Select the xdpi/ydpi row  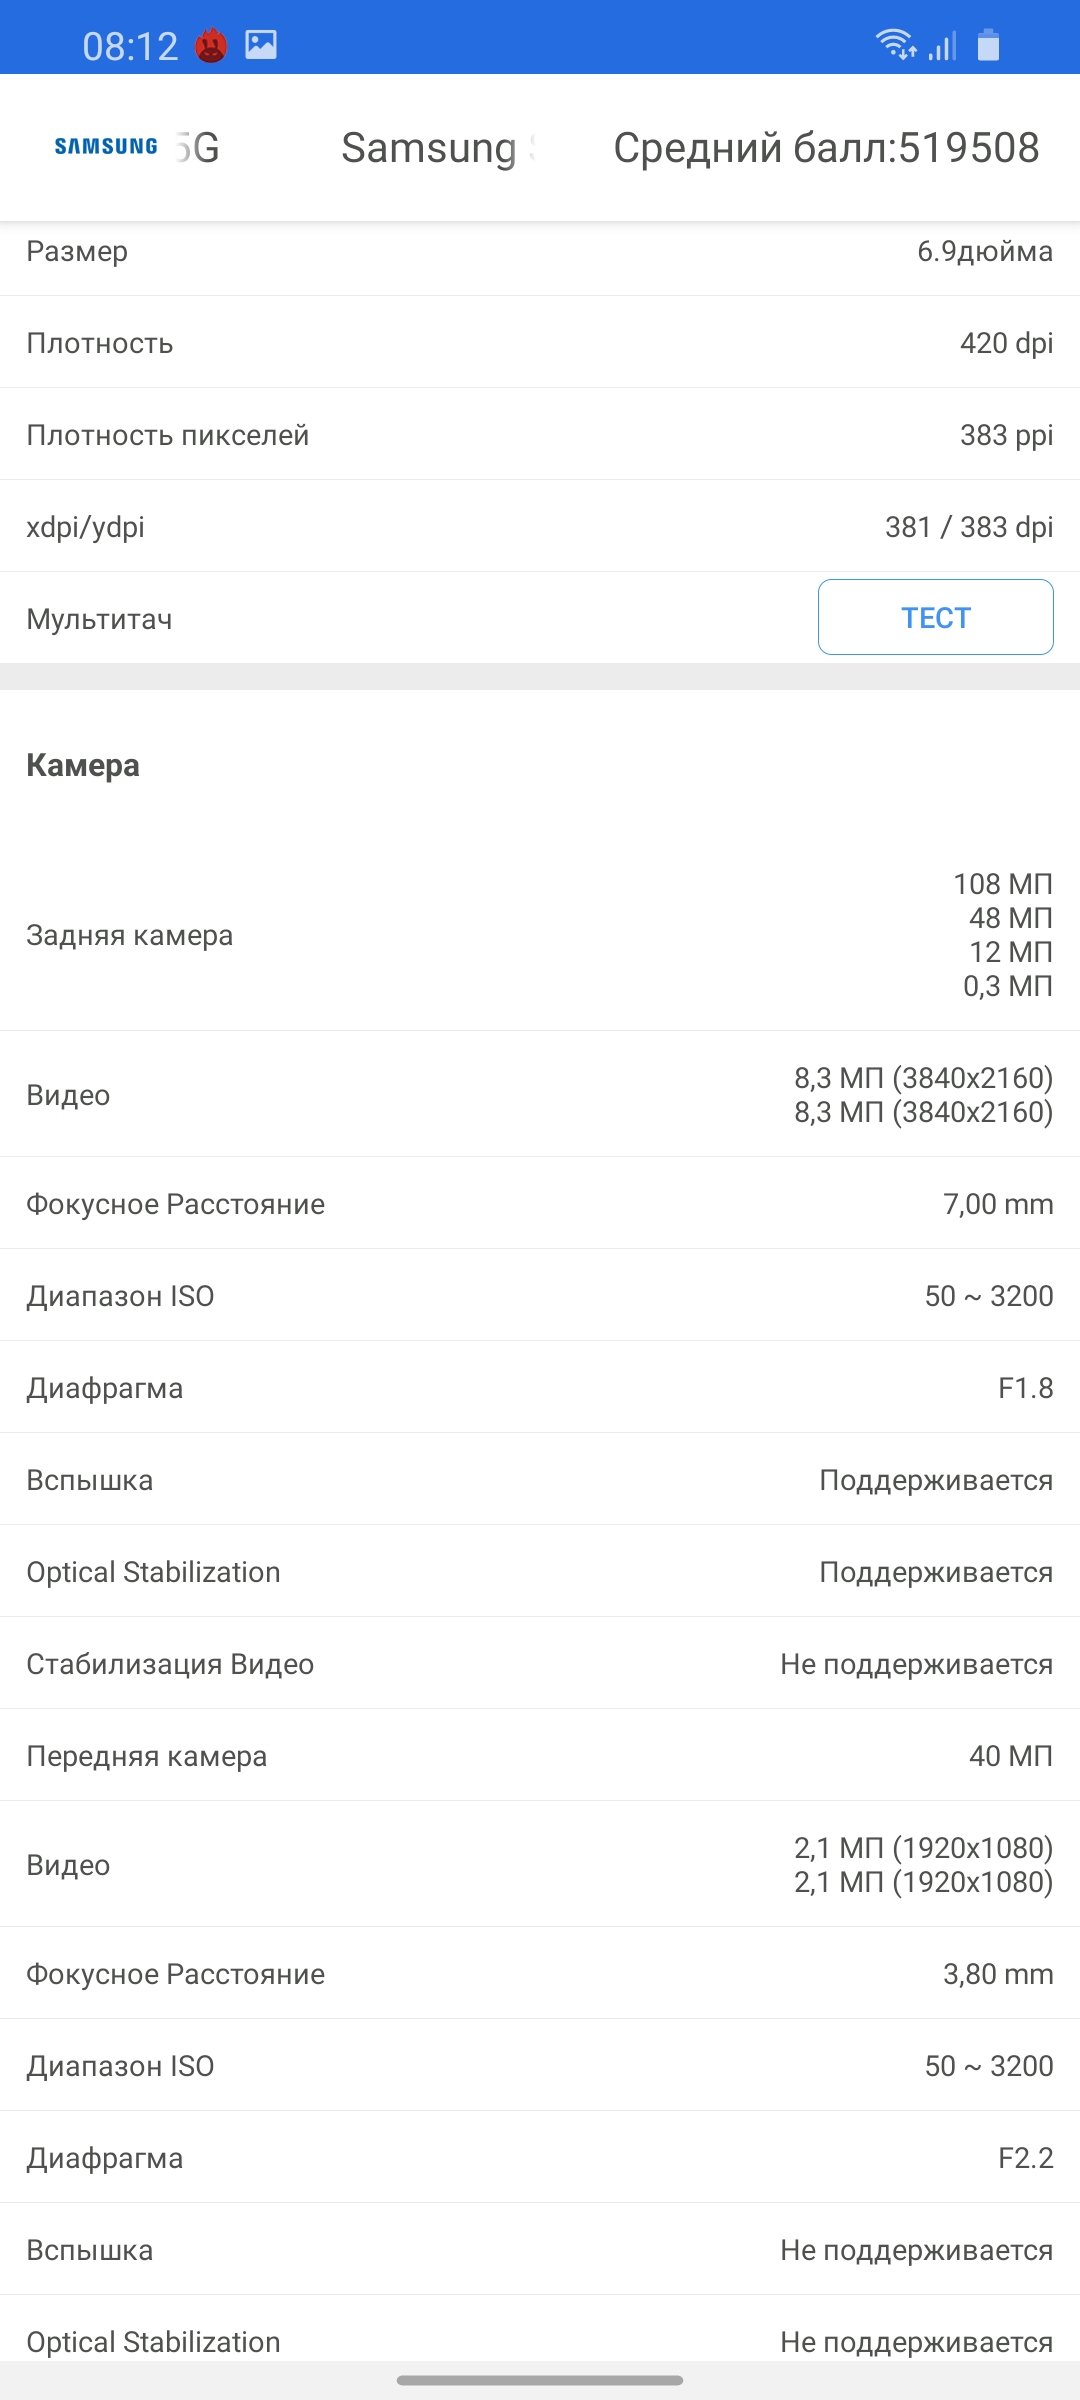pyautogui.click(x=540, y=527)
